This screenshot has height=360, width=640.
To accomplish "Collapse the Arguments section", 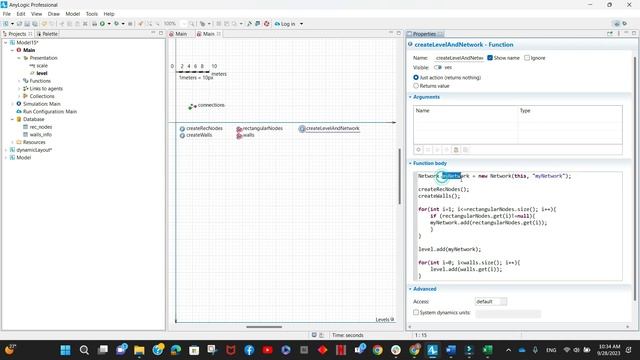I will pos(410,97).
